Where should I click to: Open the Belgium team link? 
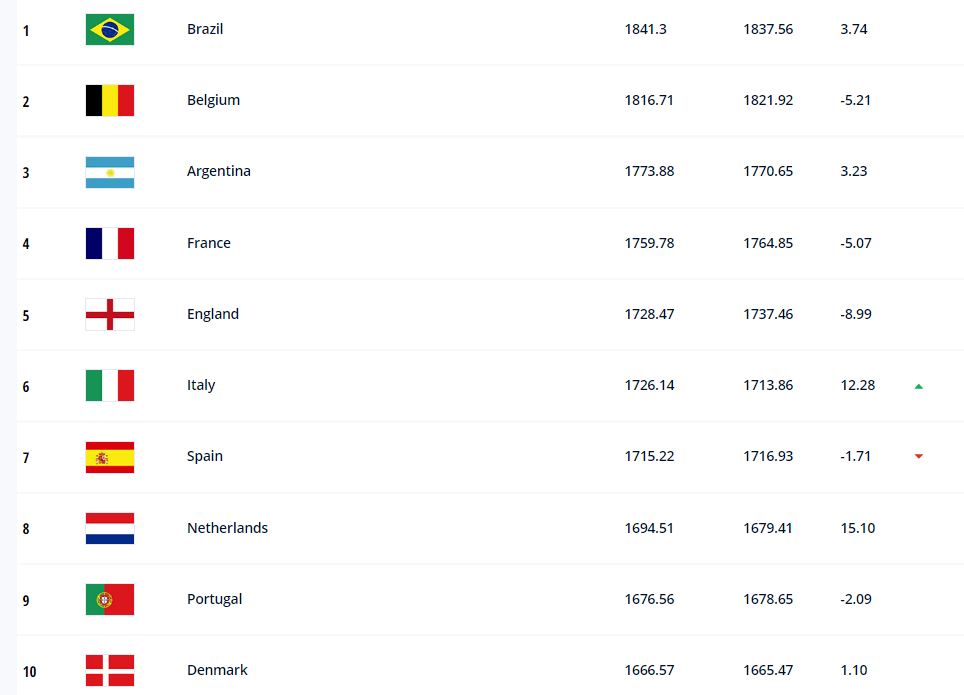tap(213, 100)
